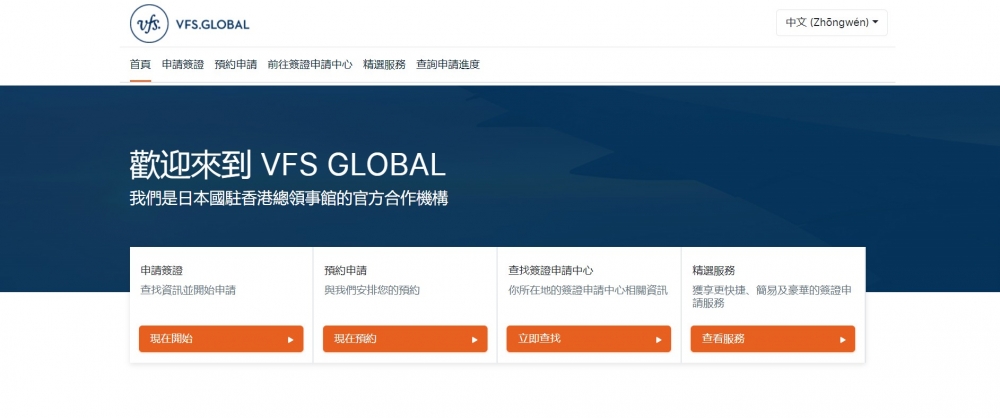
Task: Click the 預約申請 card heading
Action: coord(345,270)
